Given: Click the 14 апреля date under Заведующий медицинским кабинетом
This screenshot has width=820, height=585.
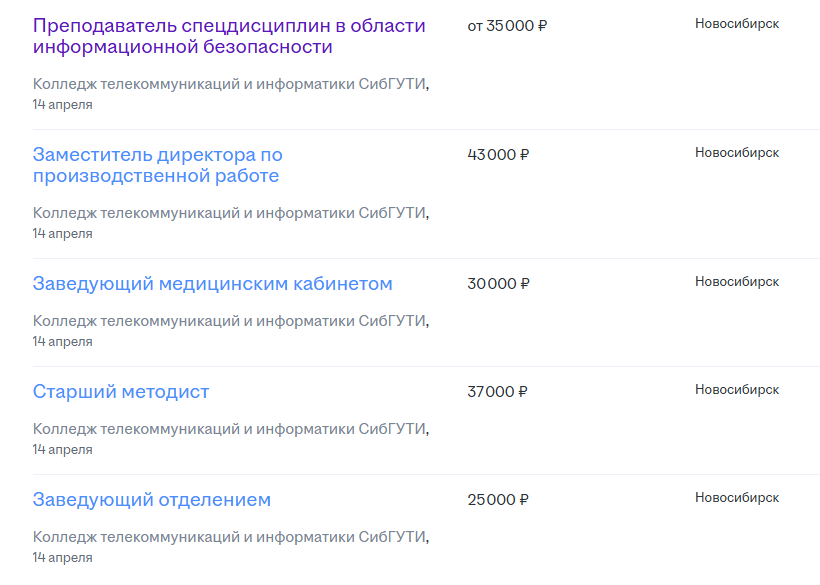Looking at the screenshot, I should coord(62,342).
